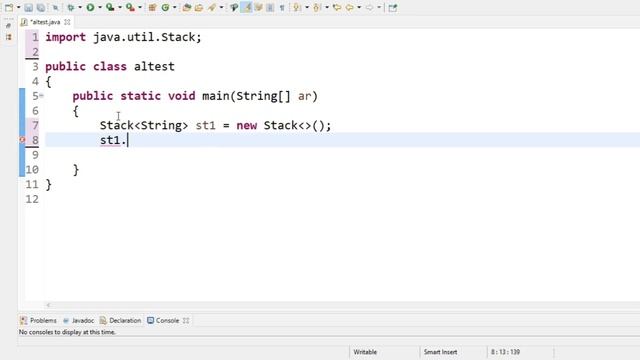Click the 'ar' parameter in main
640x360 pixels.
tap(304, 96)
